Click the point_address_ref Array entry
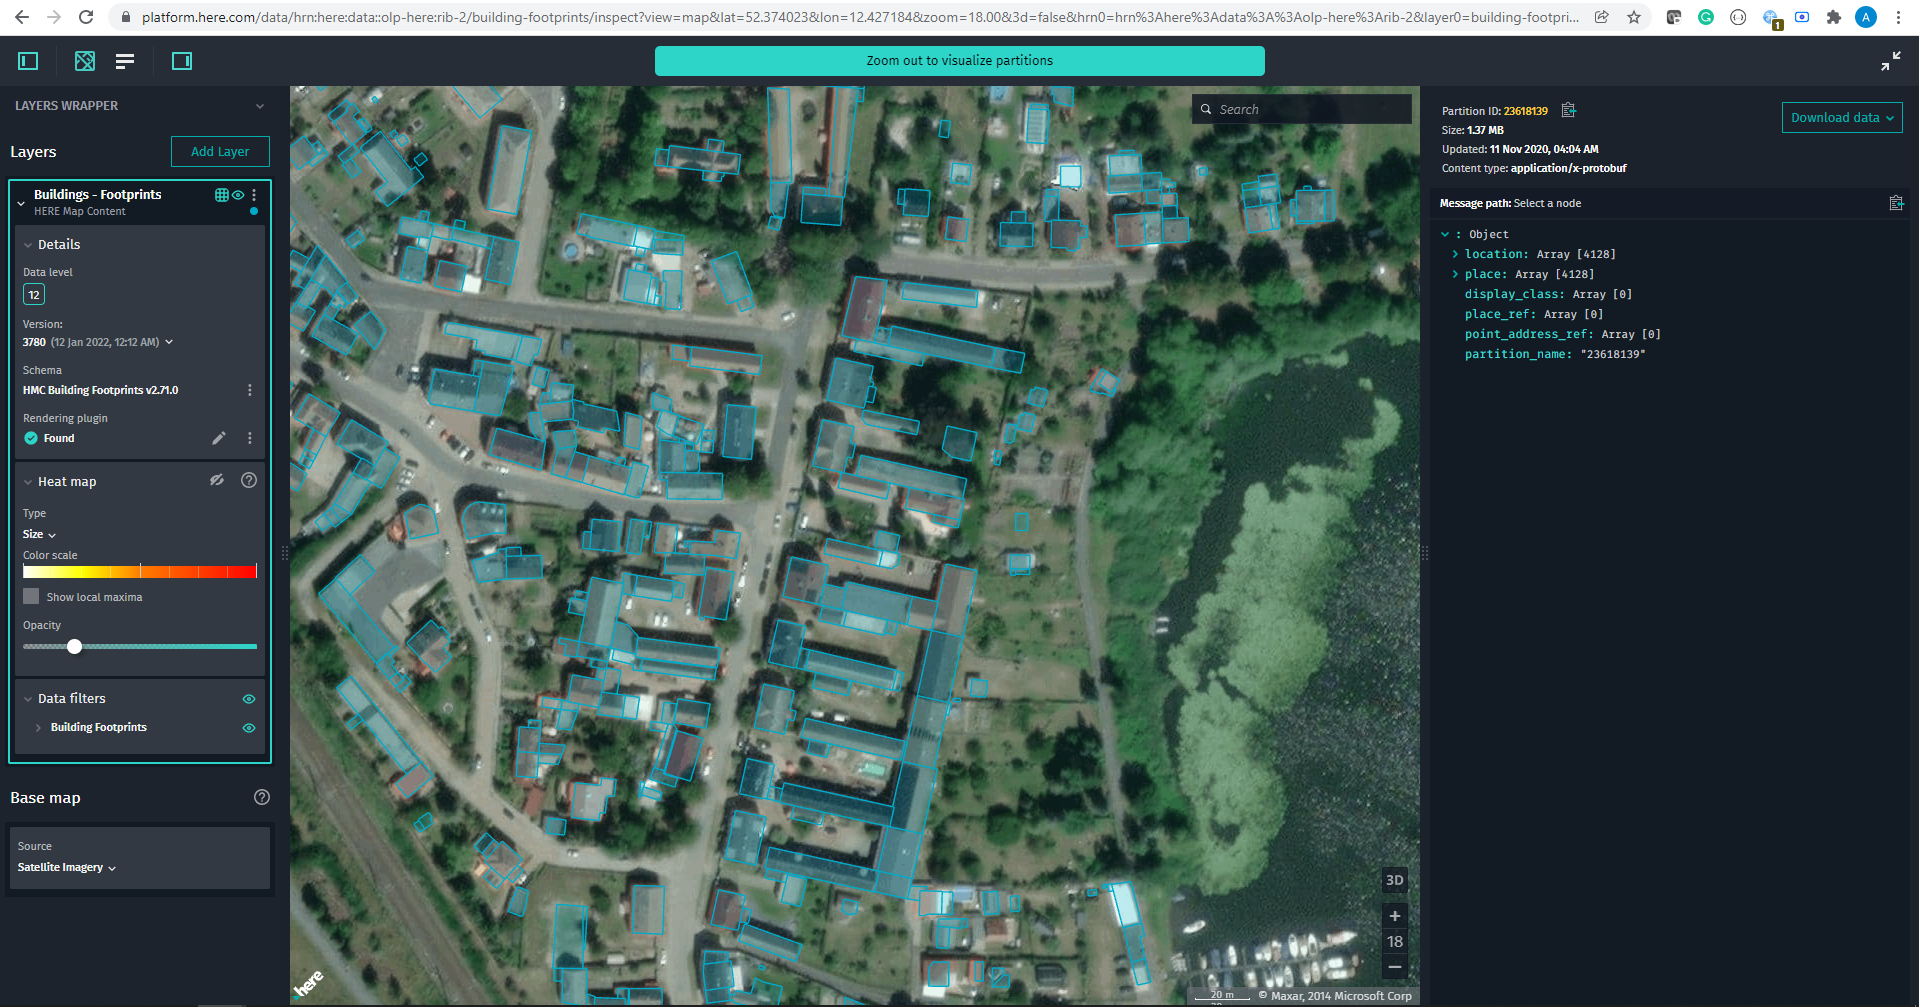The height and width of the screenshot is (1007, 1919). click(1563, 334)
